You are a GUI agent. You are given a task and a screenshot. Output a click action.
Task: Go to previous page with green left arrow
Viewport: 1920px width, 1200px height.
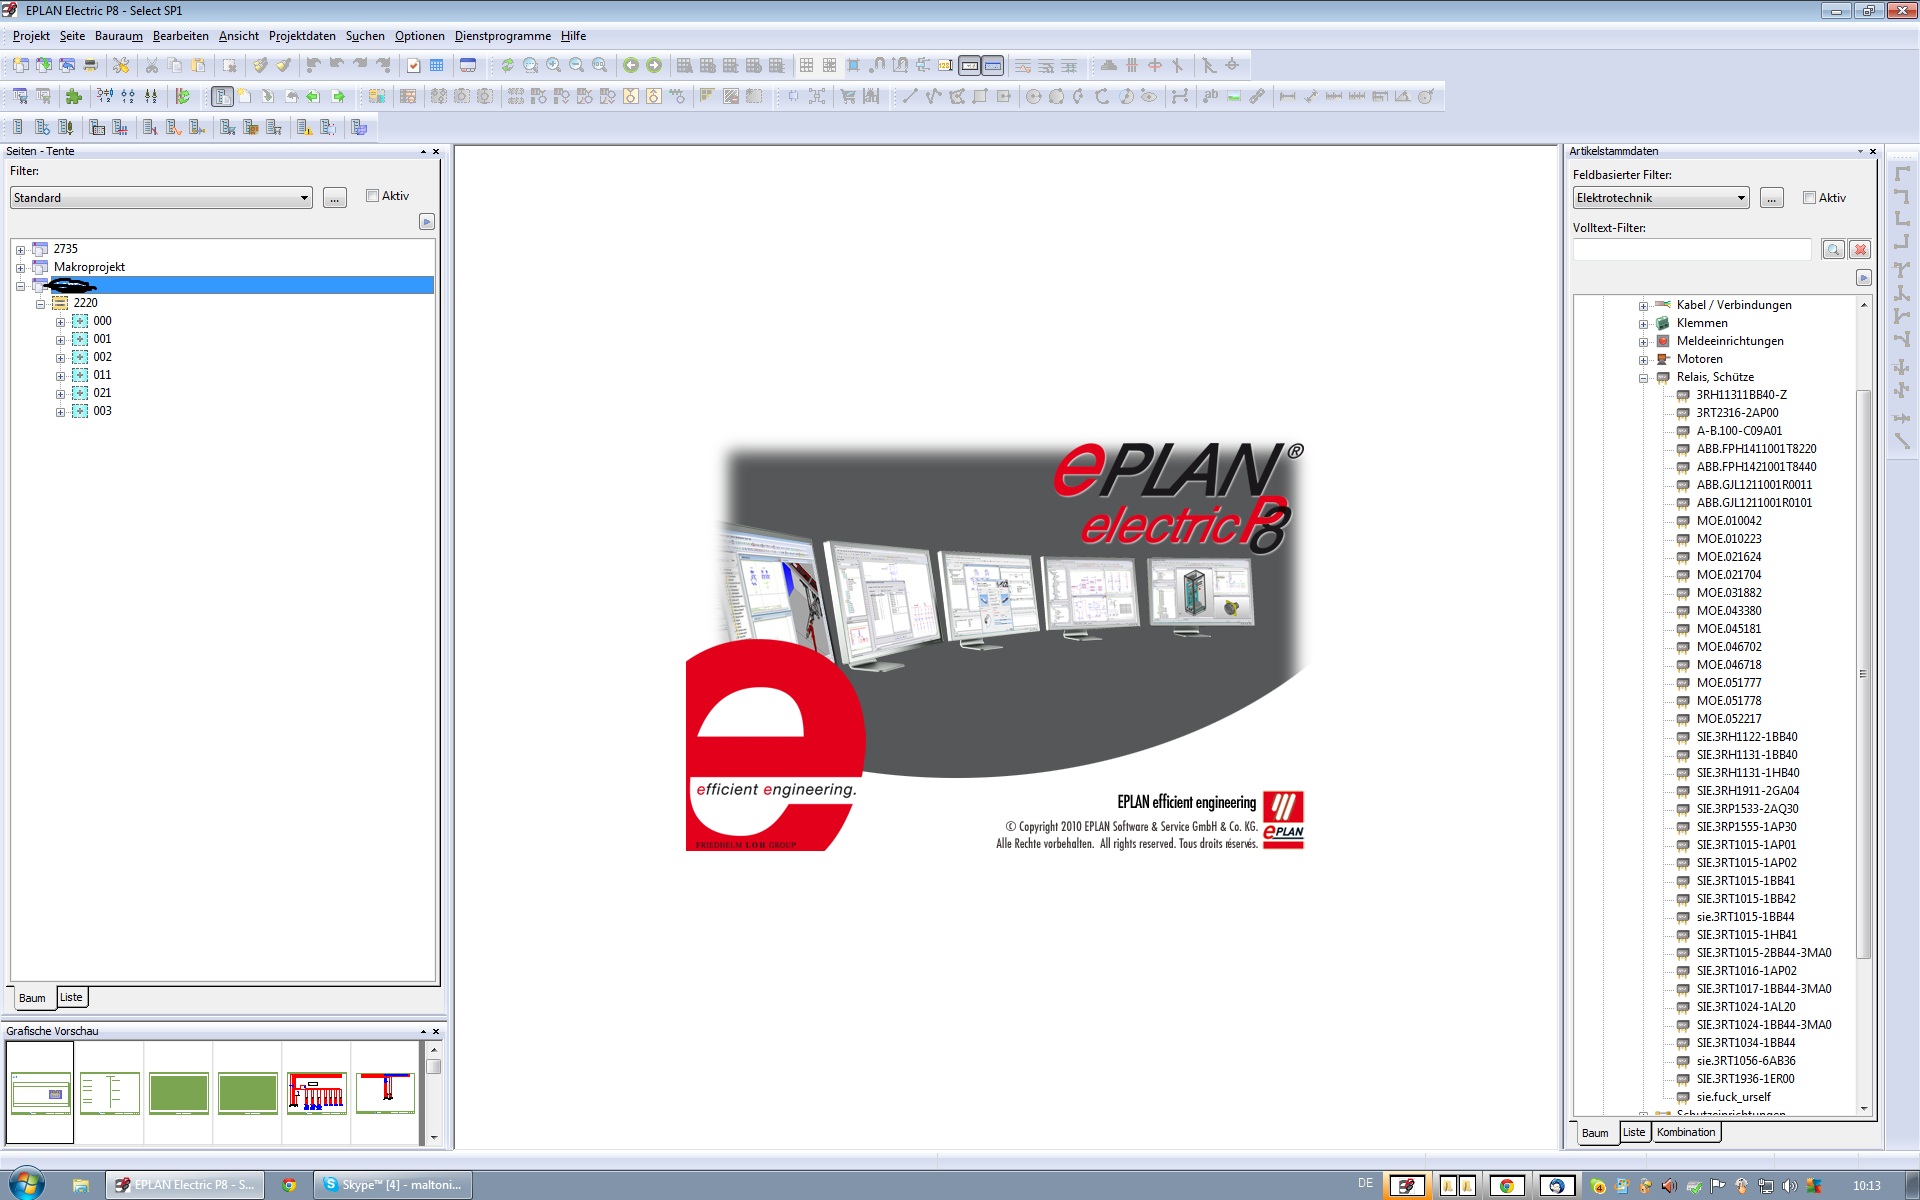tap(314, 96)
